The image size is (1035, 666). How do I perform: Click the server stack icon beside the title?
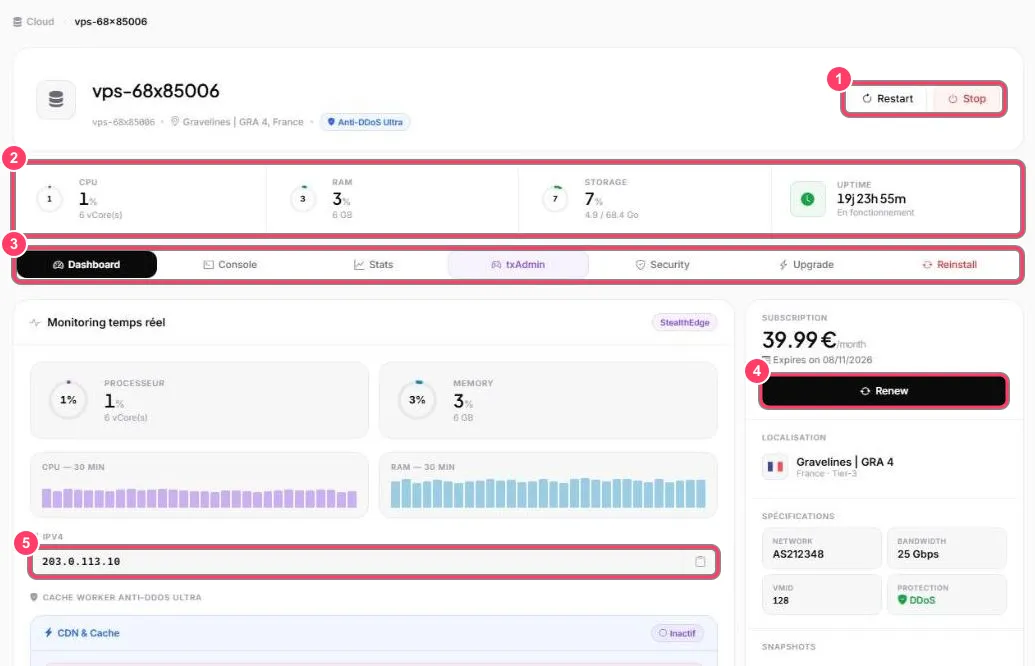[x=56, y=99]
